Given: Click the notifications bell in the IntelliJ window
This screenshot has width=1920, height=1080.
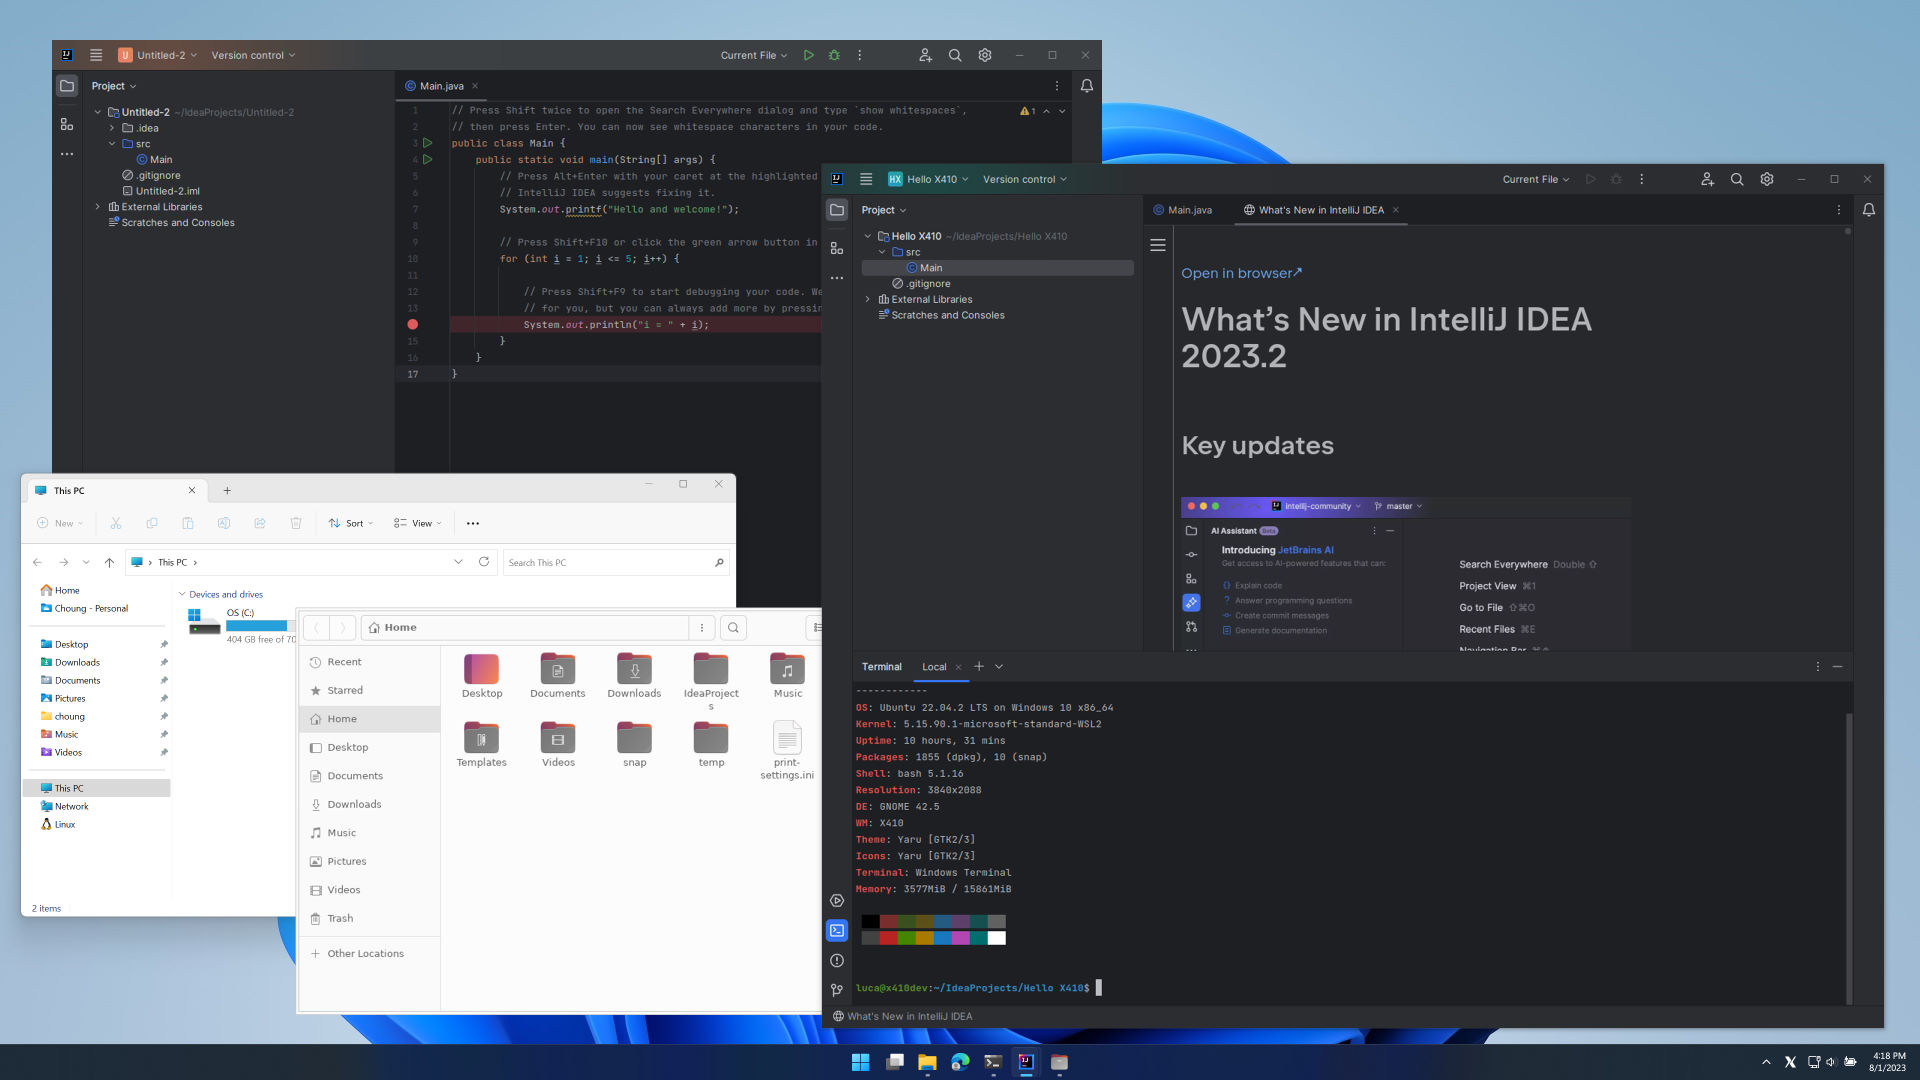Looking at the screenshot, I should (1869, 210).
